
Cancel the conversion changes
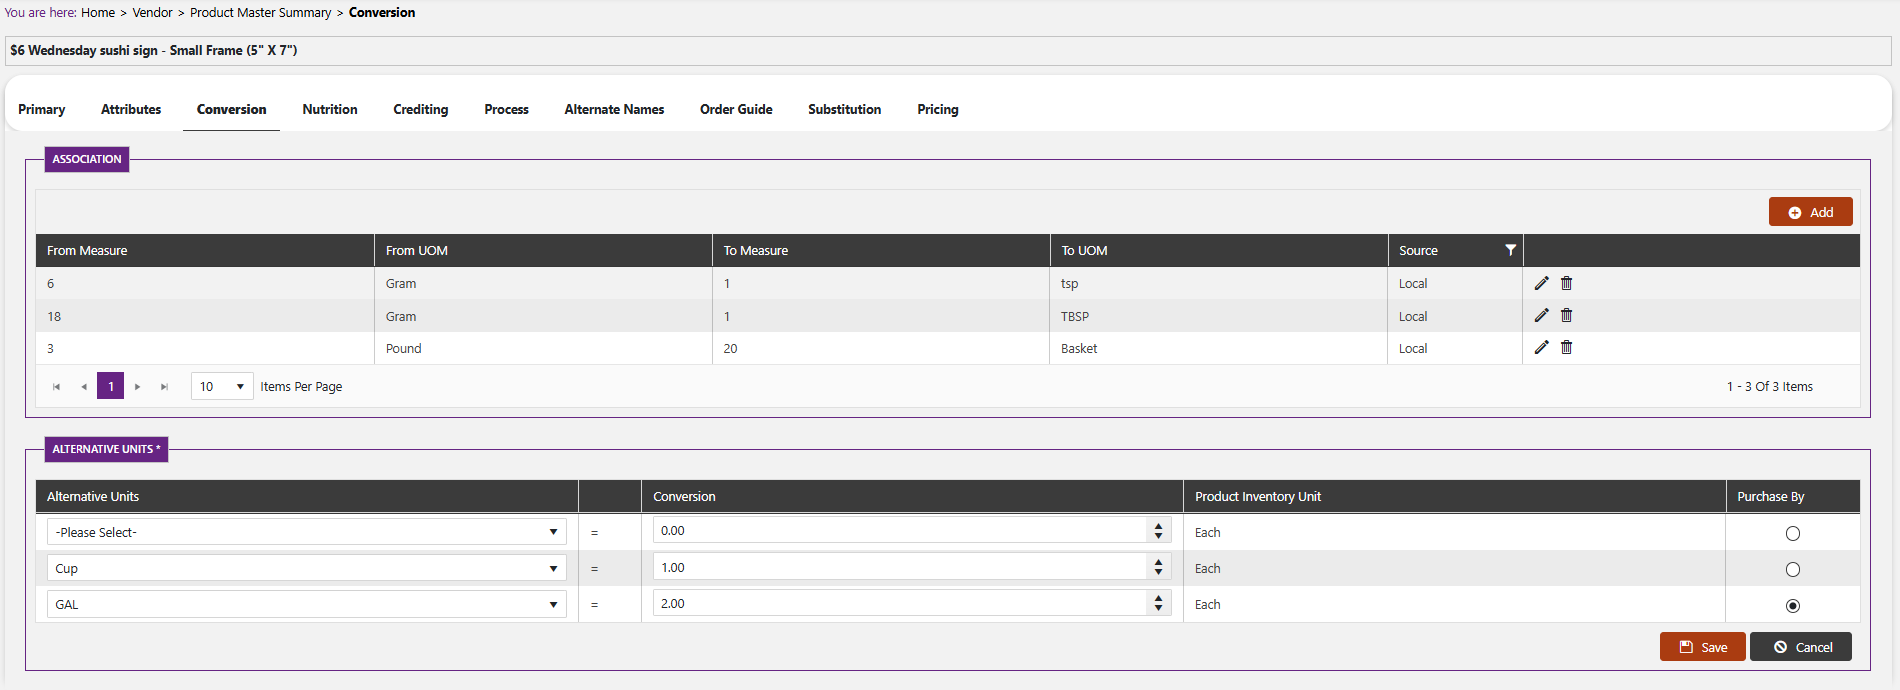tap(1801, 647)
